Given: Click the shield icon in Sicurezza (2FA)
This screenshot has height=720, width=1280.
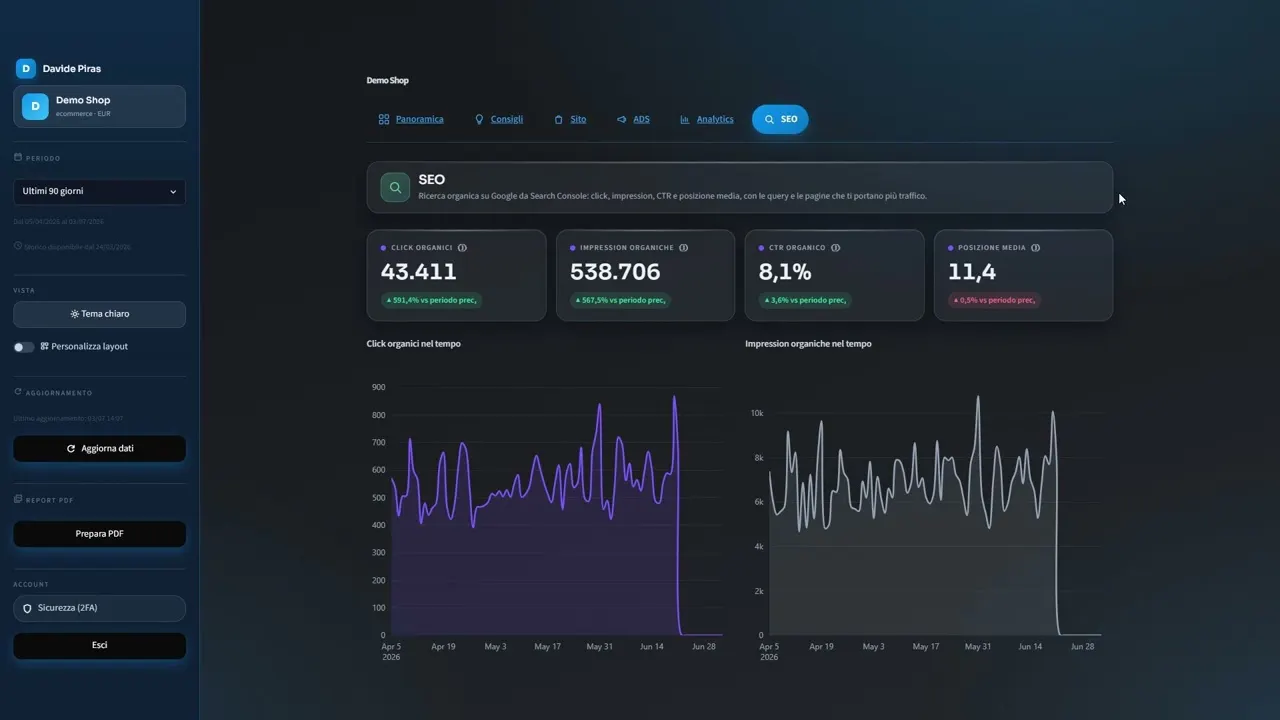Looking at the screenshot, I should (x=27, y=608).
